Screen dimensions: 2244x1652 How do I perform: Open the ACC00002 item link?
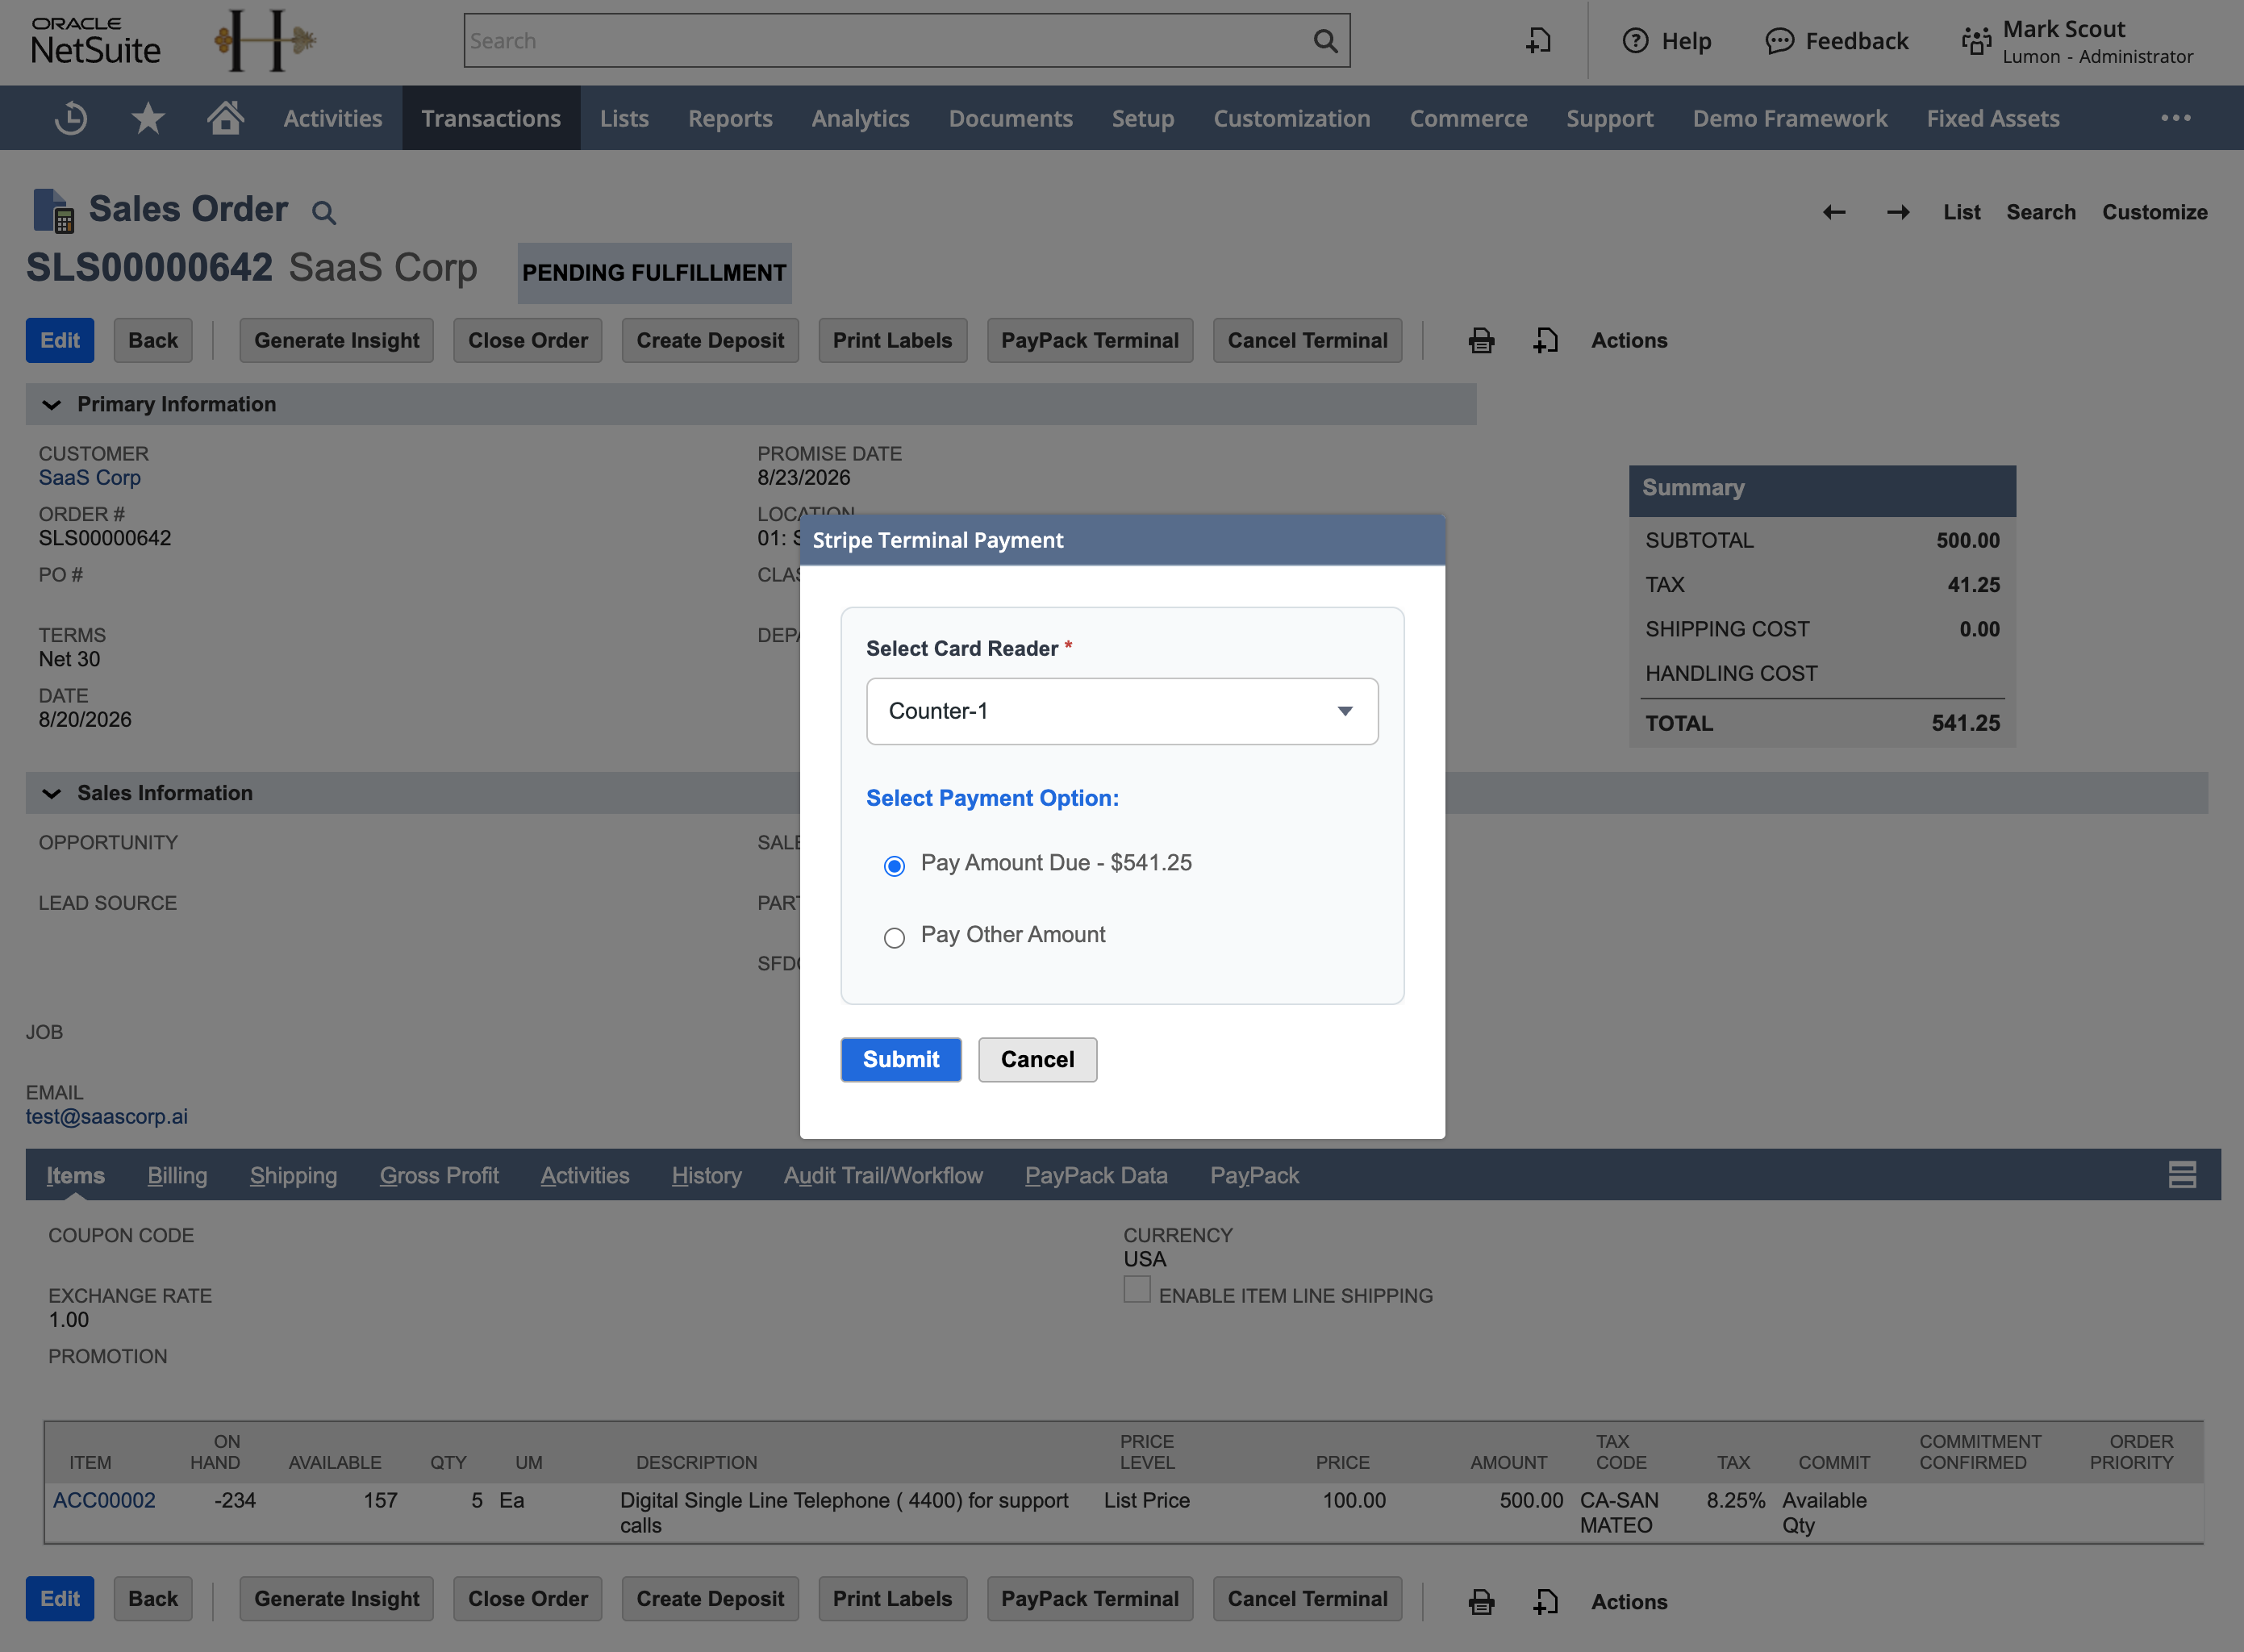(x=104, y=1501)
